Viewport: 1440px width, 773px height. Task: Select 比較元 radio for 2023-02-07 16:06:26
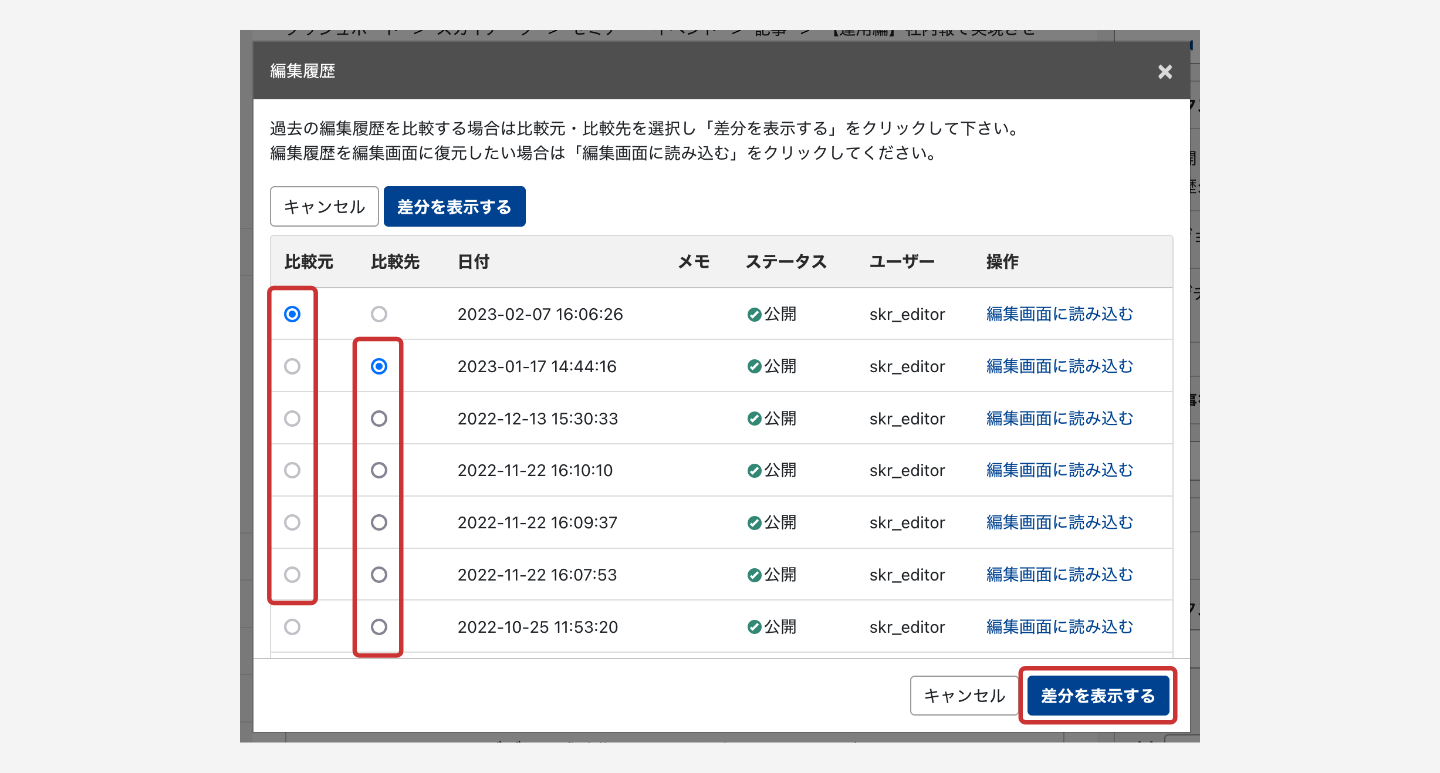292,314
